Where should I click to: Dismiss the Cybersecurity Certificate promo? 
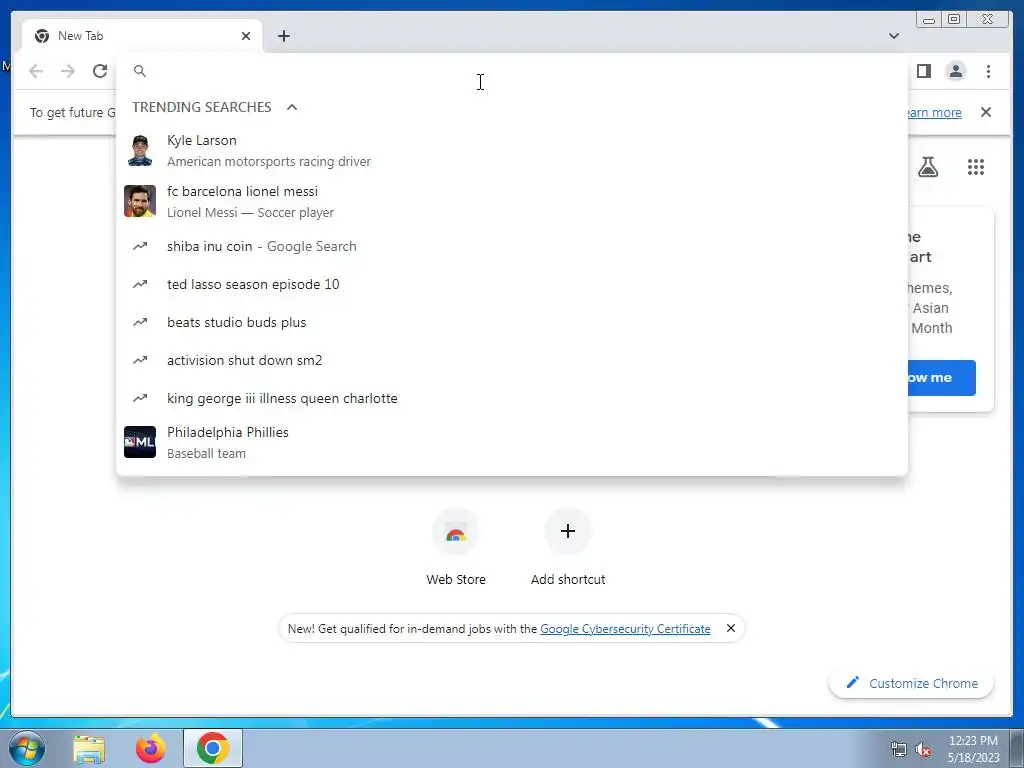(731, 628)
